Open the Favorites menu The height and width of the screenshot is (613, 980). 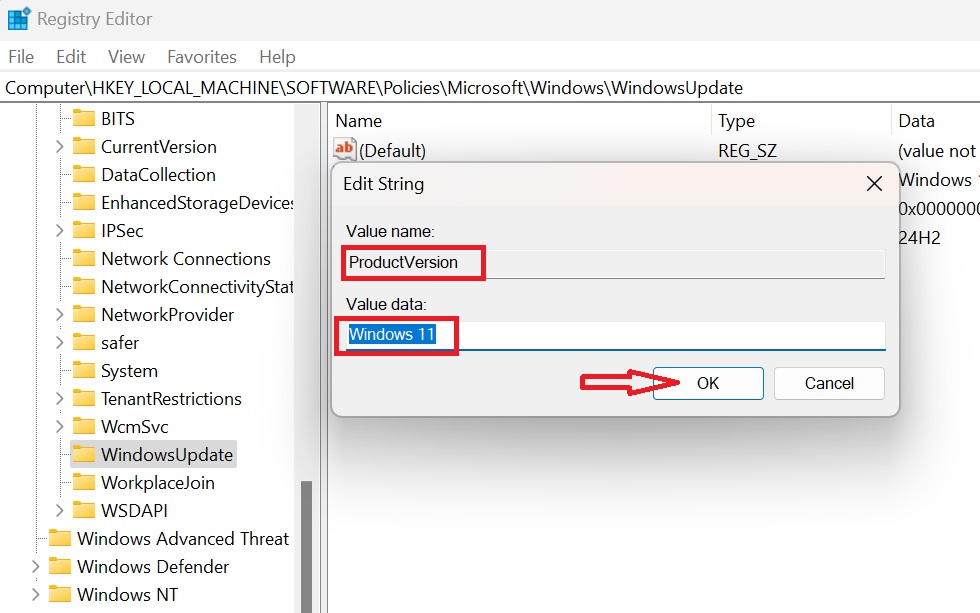point(202,57)
